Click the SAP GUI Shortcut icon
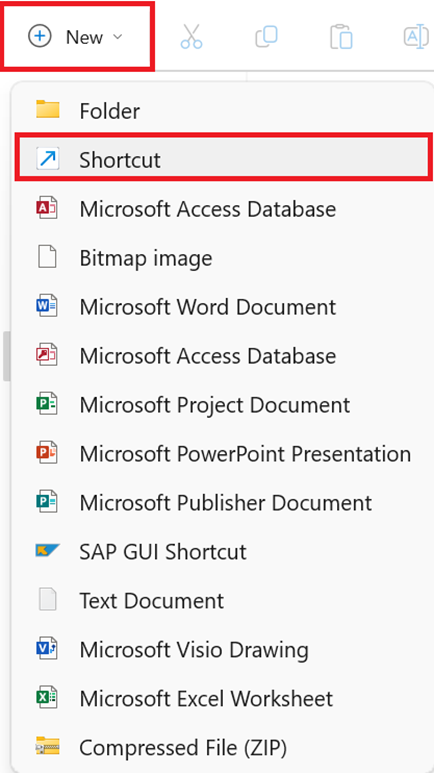 (48, 551)
